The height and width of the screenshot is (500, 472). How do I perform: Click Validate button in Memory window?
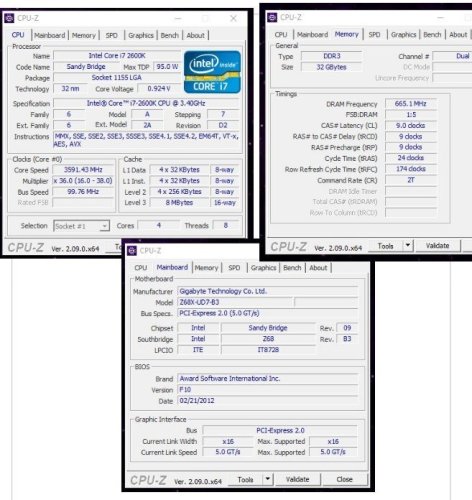tap(437, 246)
